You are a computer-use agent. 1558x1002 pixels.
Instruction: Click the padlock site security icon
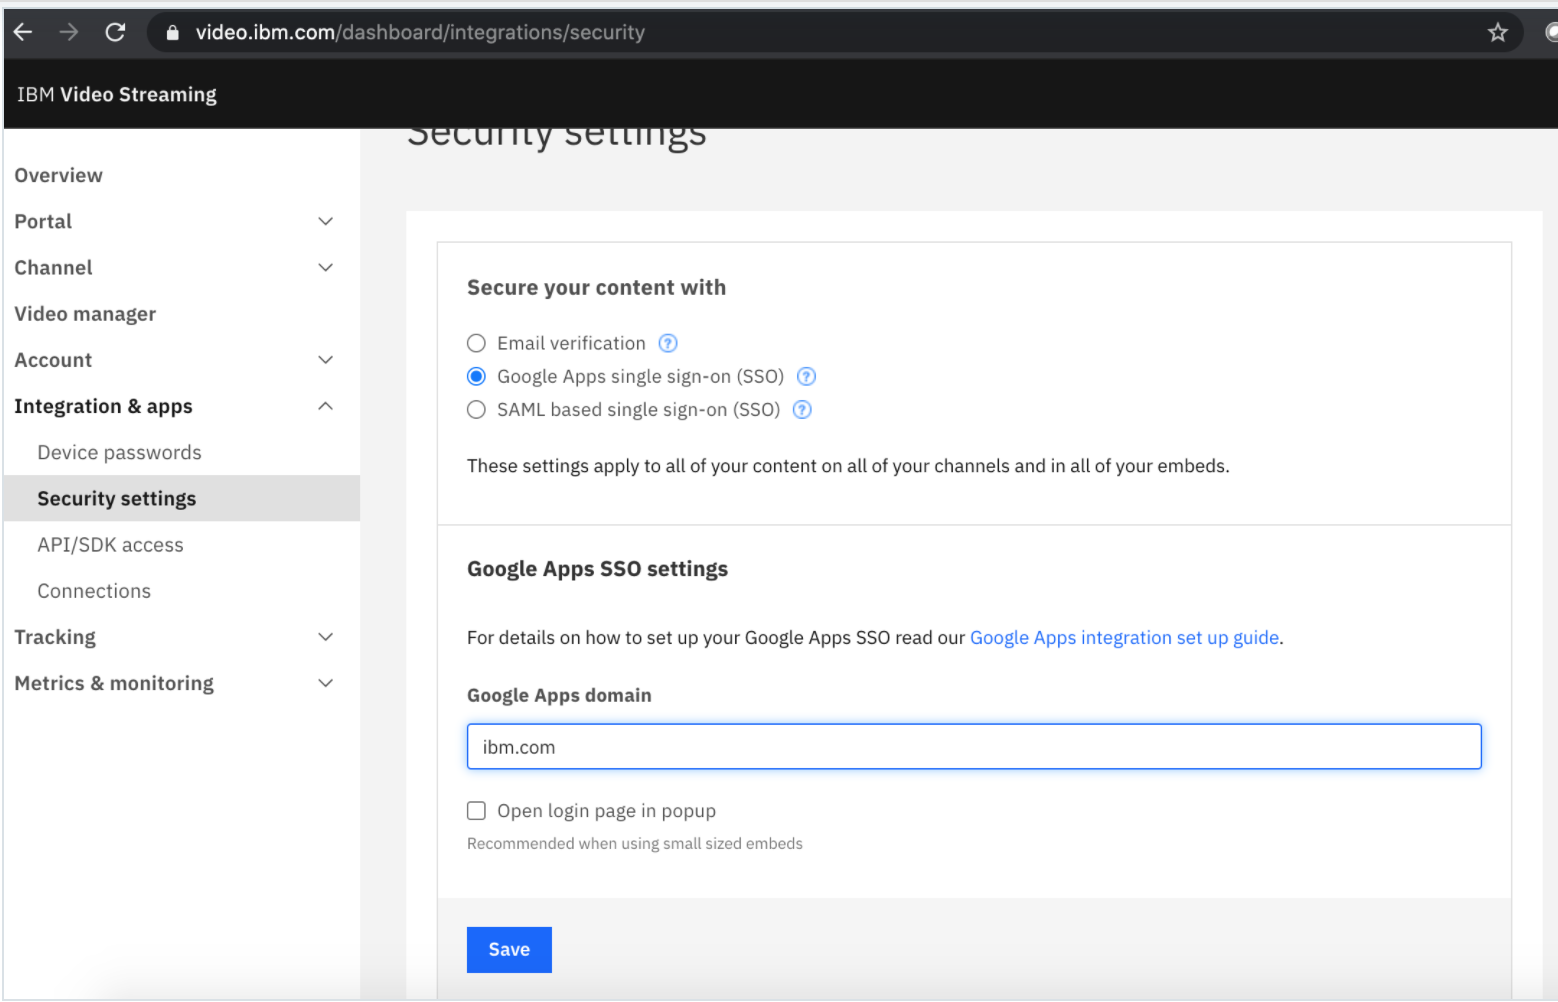[172, 32]
